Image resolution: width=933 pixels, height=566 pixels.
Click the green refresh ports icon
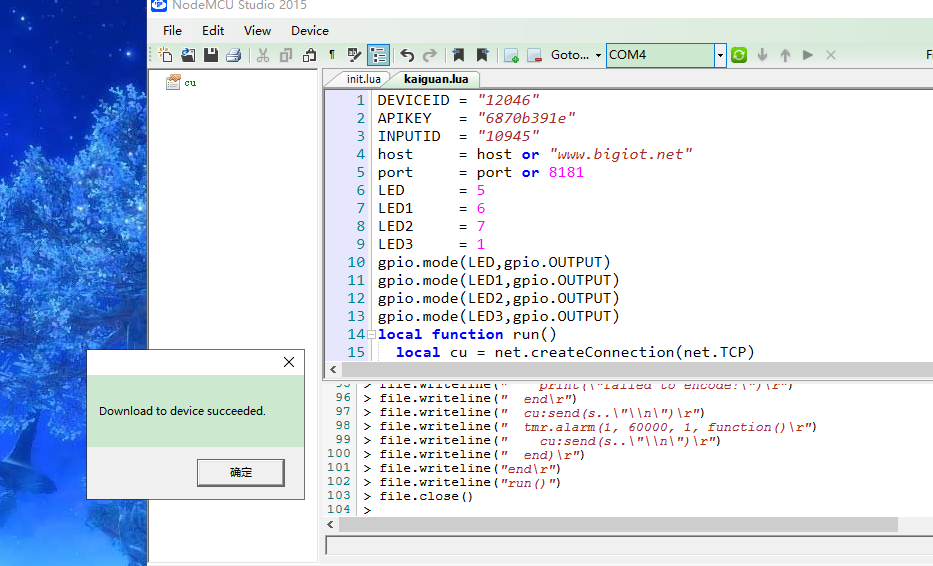[x=739, y=55]
